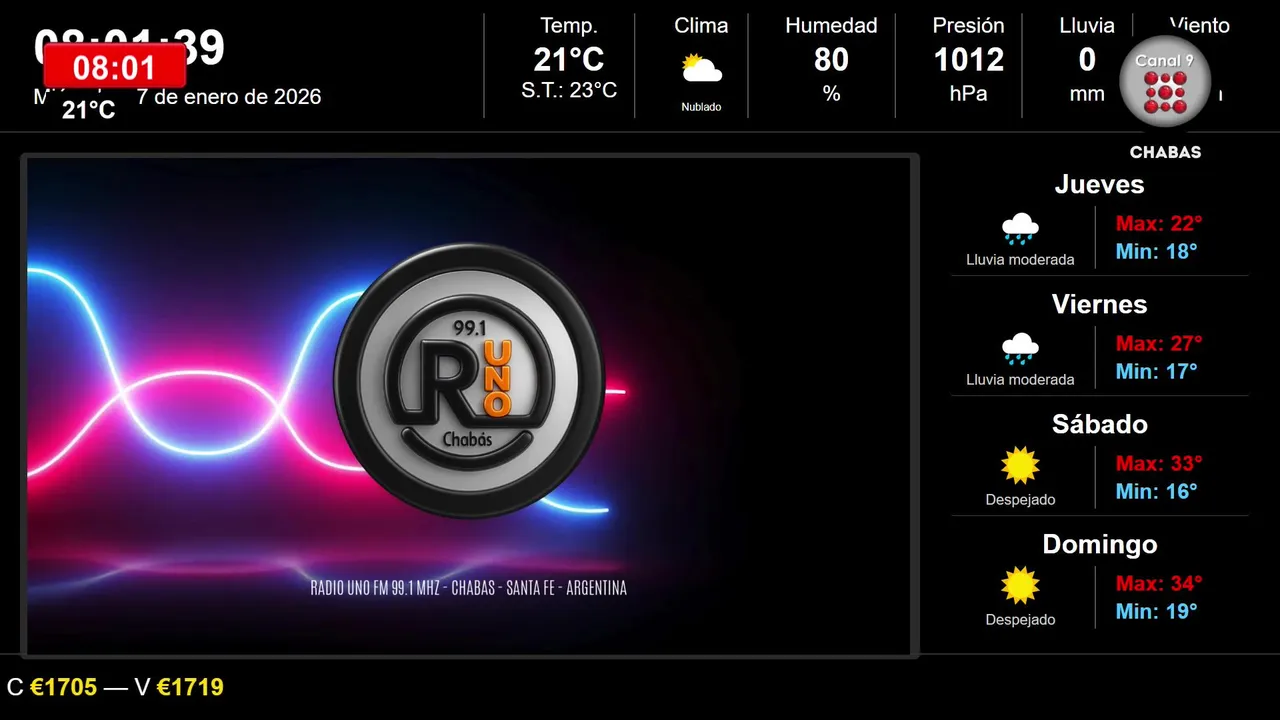
Task: Click the Radio Uno 99.1 round logo
Action: coord(469,381)
